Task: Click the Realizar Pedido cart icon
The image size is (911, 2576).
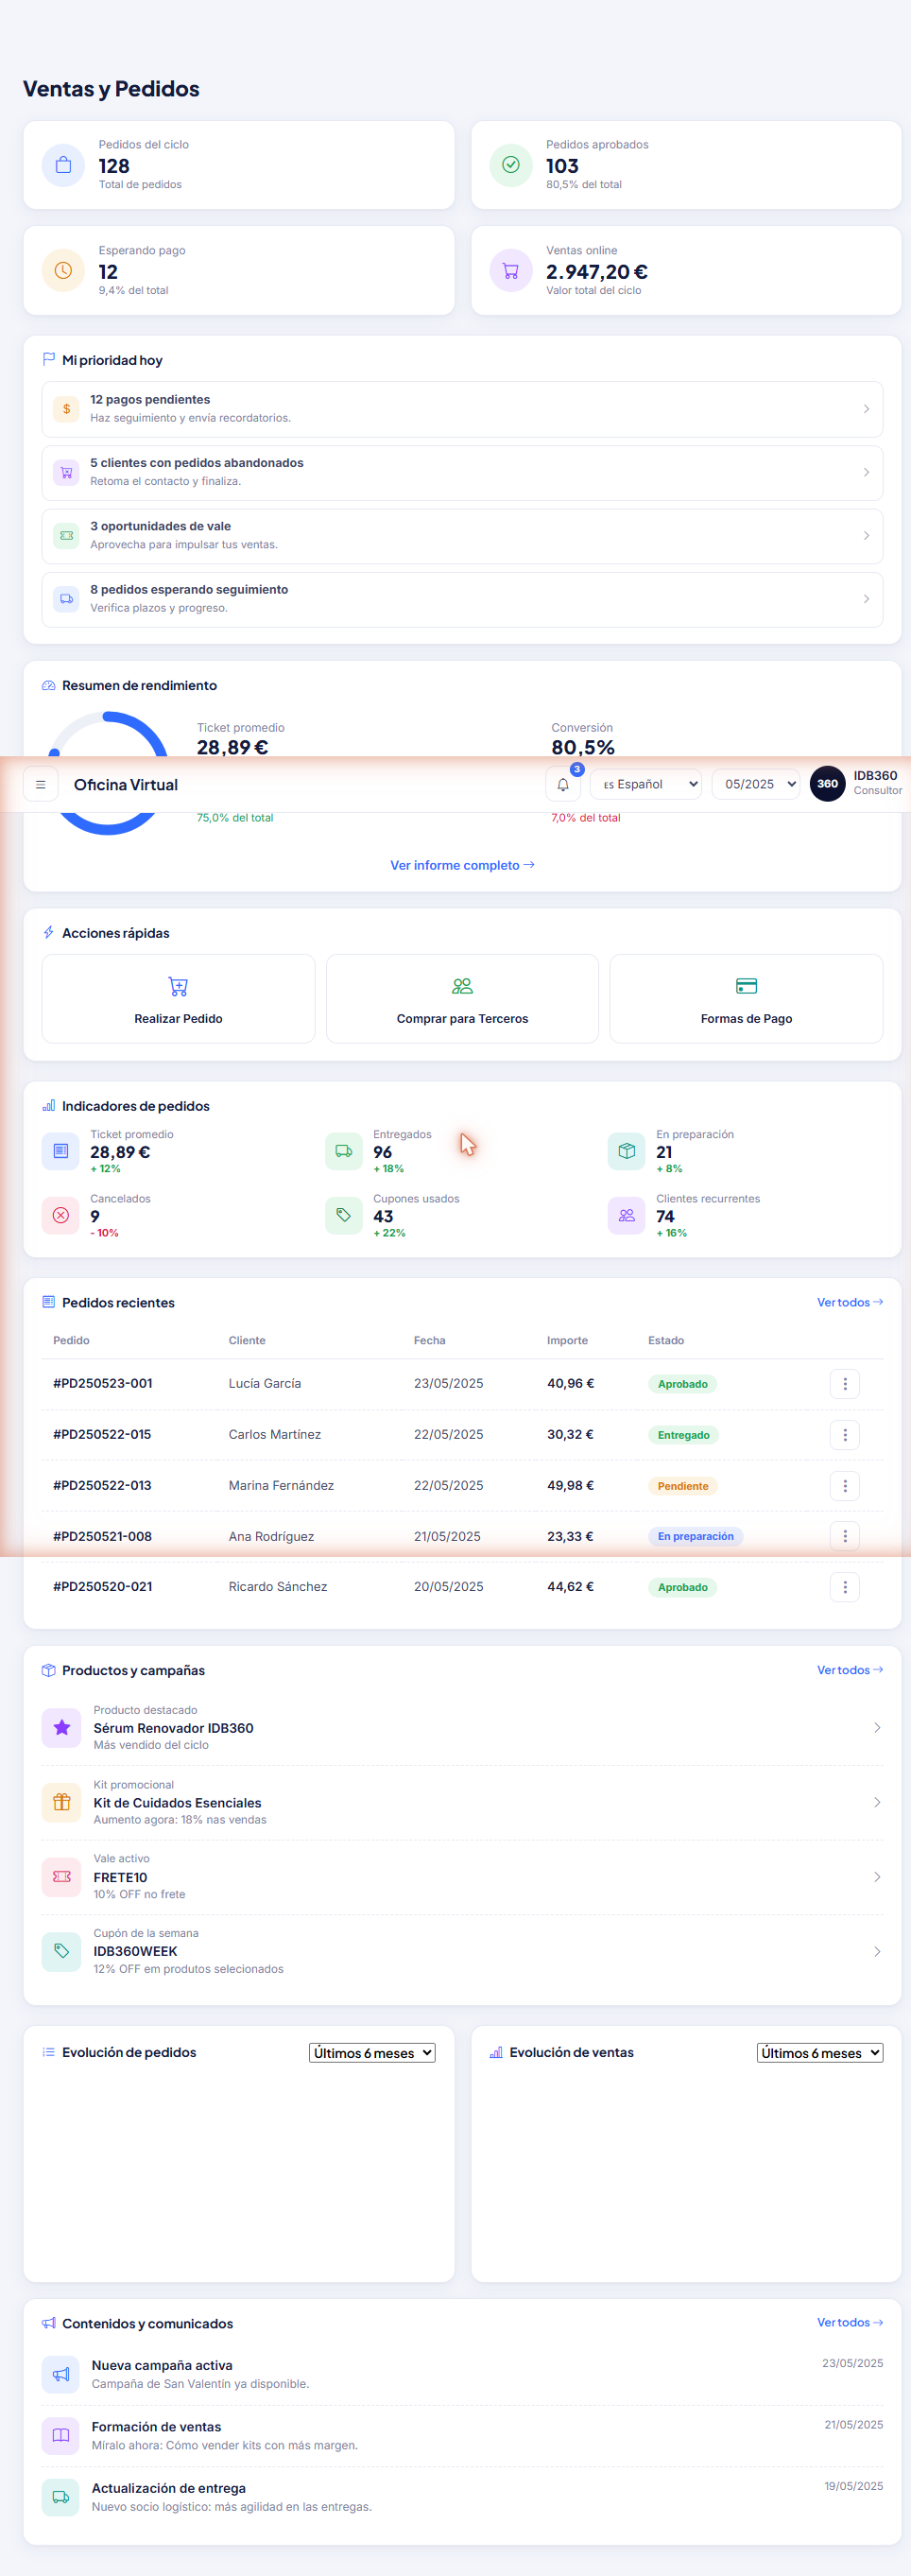Action: 178,987
